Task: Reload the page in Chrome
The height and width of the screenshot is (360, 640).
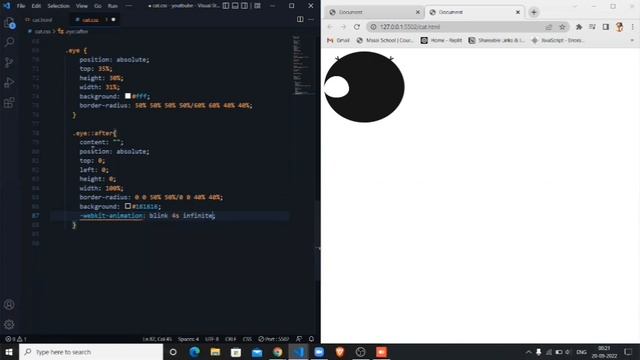Action: (357, 27)
